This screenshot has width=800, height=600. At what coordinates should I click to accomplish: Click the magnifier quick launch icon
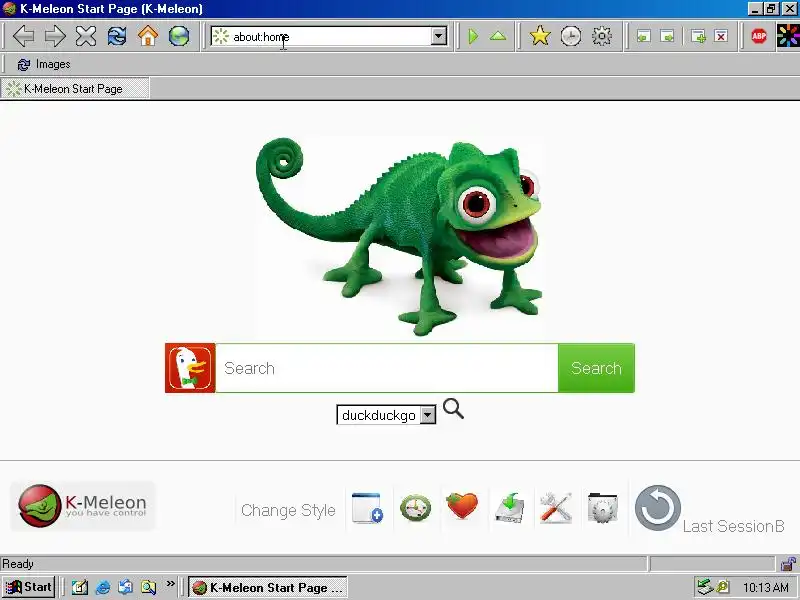[x=148, y=587]
